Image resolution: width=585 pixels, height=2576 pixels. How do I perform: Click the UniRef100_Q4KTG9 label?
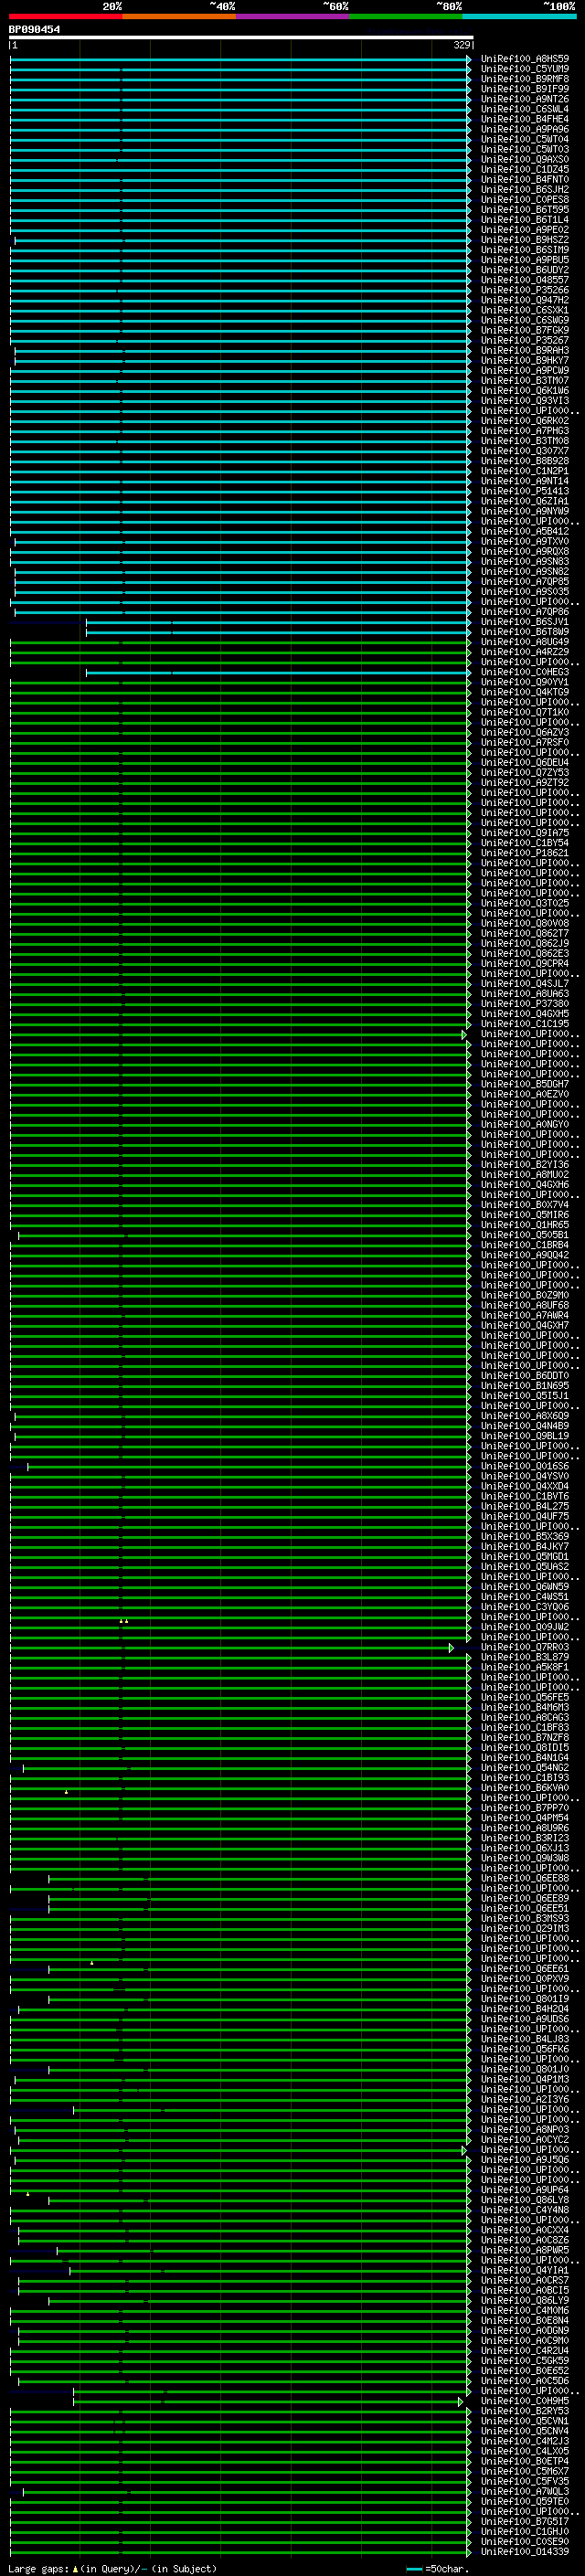(x=525, y=692)
